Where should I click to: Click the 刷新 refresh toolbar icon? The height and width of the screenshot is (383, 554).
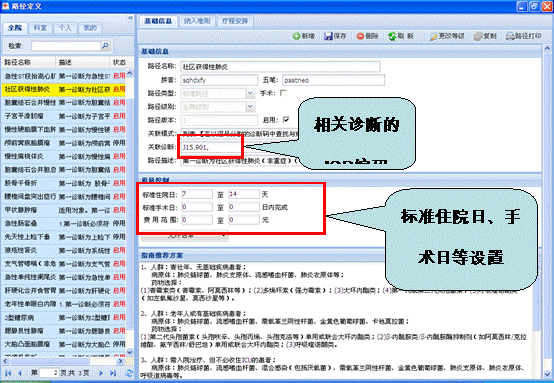[x=392, y=36]
